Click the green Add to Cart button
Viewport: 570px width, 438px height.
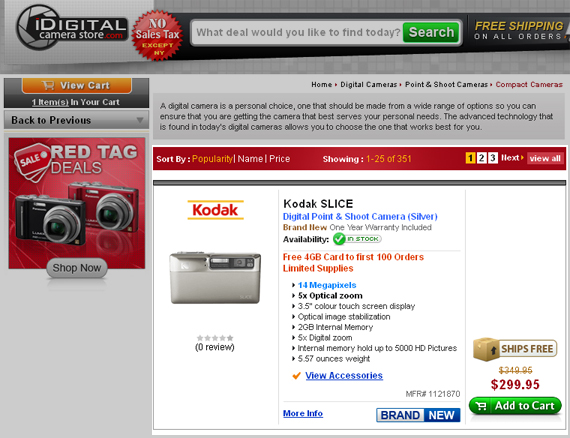click(515, 405)
